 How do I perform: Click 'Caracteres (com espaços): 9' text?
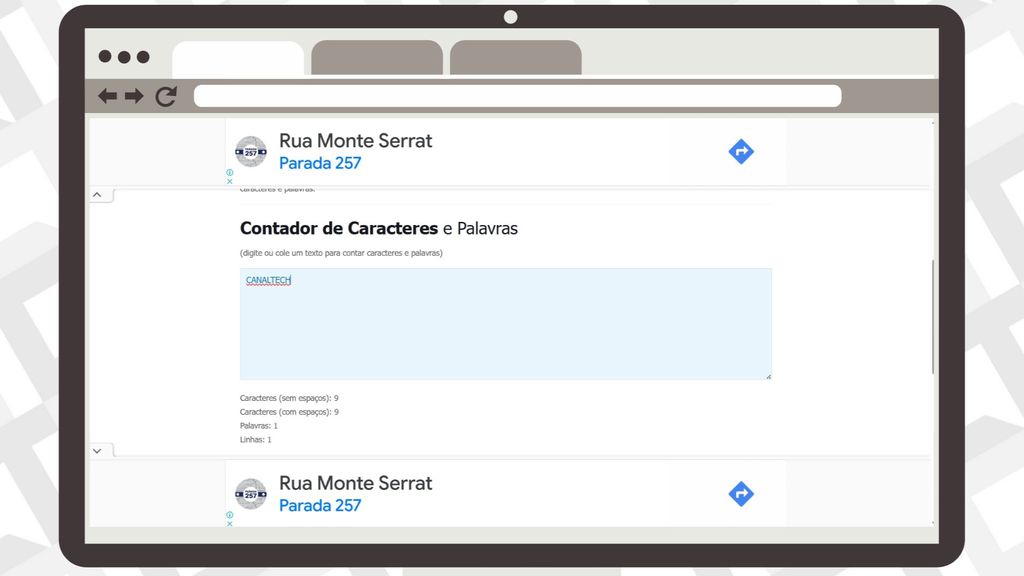(x=289, y=411)
